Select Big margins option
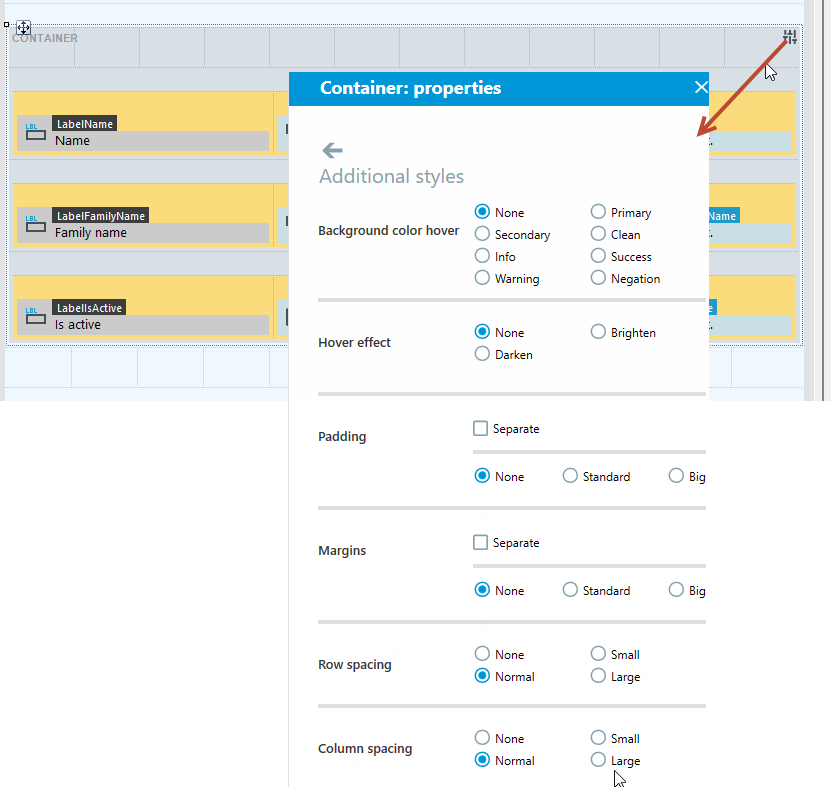This screenshot has height=791, width=831. pos(676,590)
